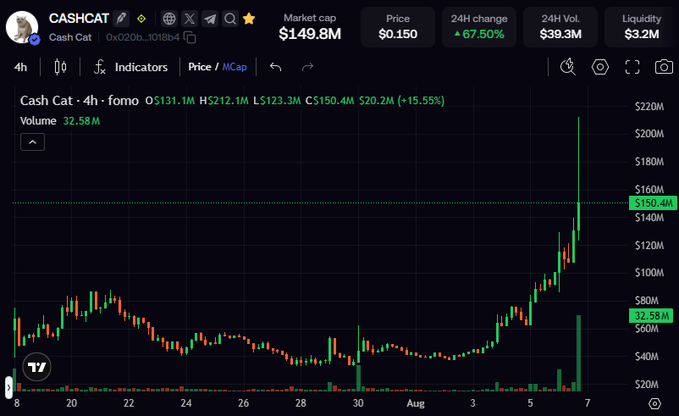Click the TradingView logo button

click(37, 367)
